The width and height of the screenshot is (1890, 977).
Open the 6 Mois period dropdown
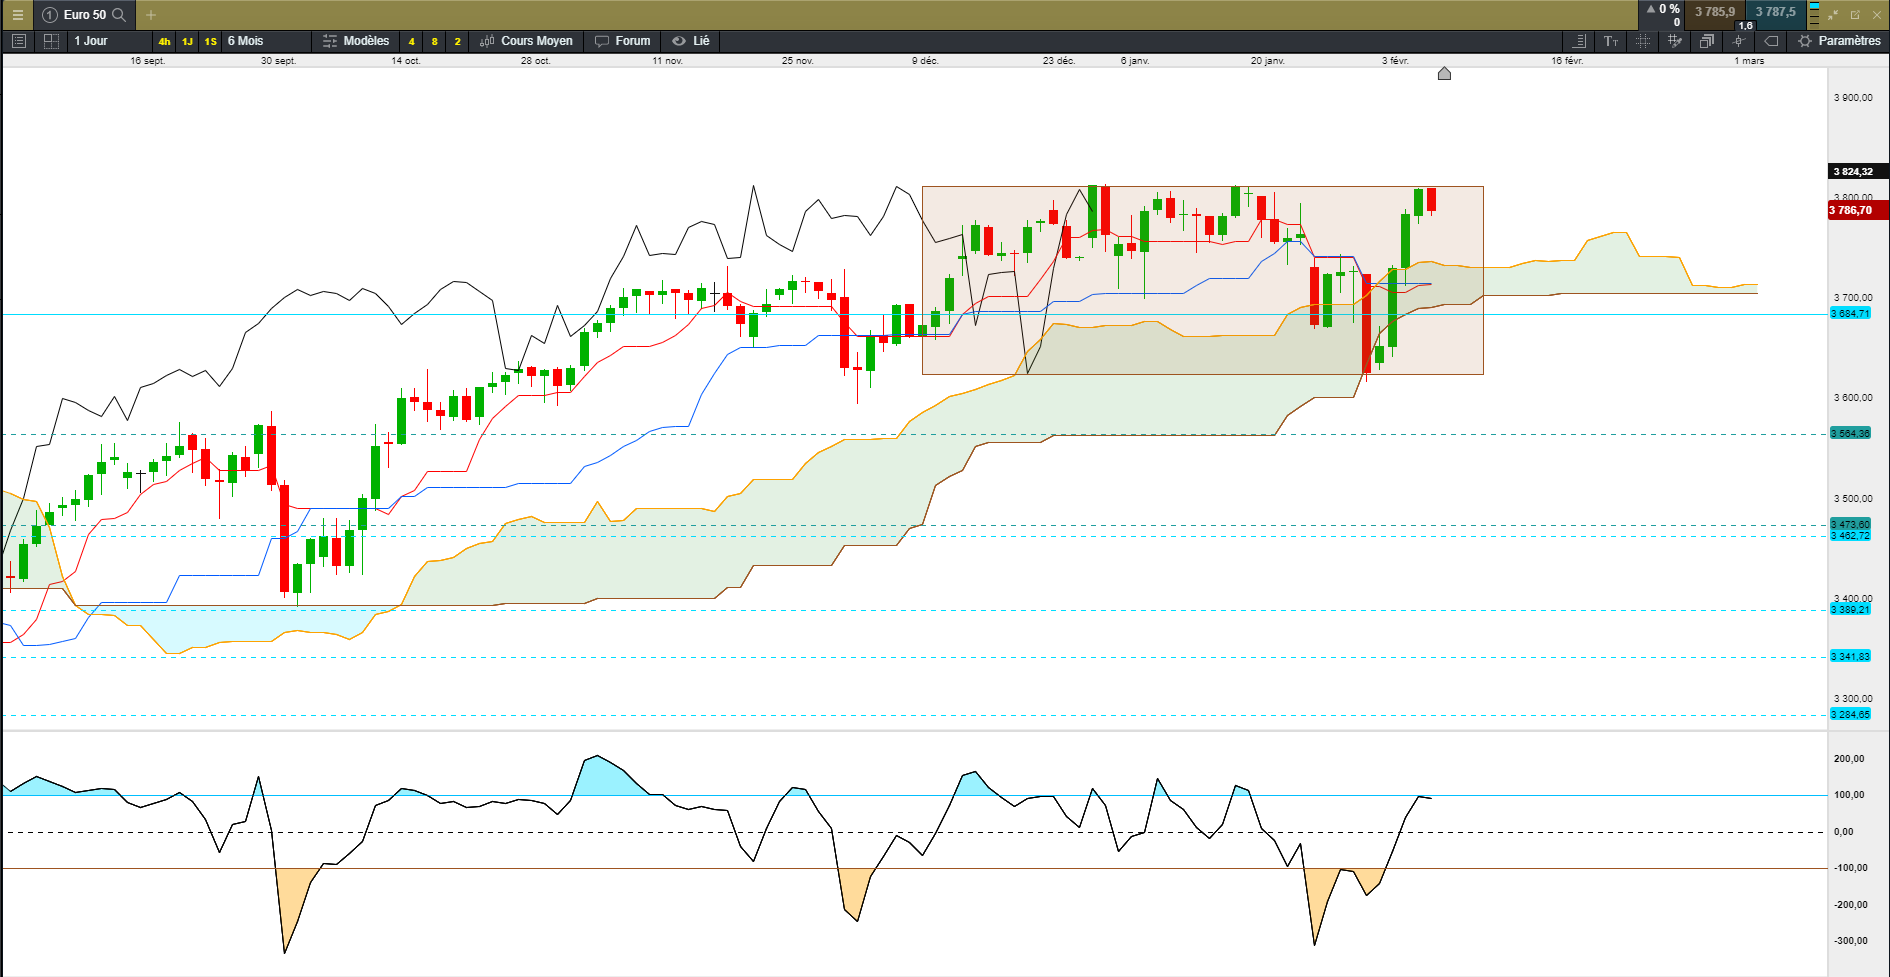(x=266, y=41)
